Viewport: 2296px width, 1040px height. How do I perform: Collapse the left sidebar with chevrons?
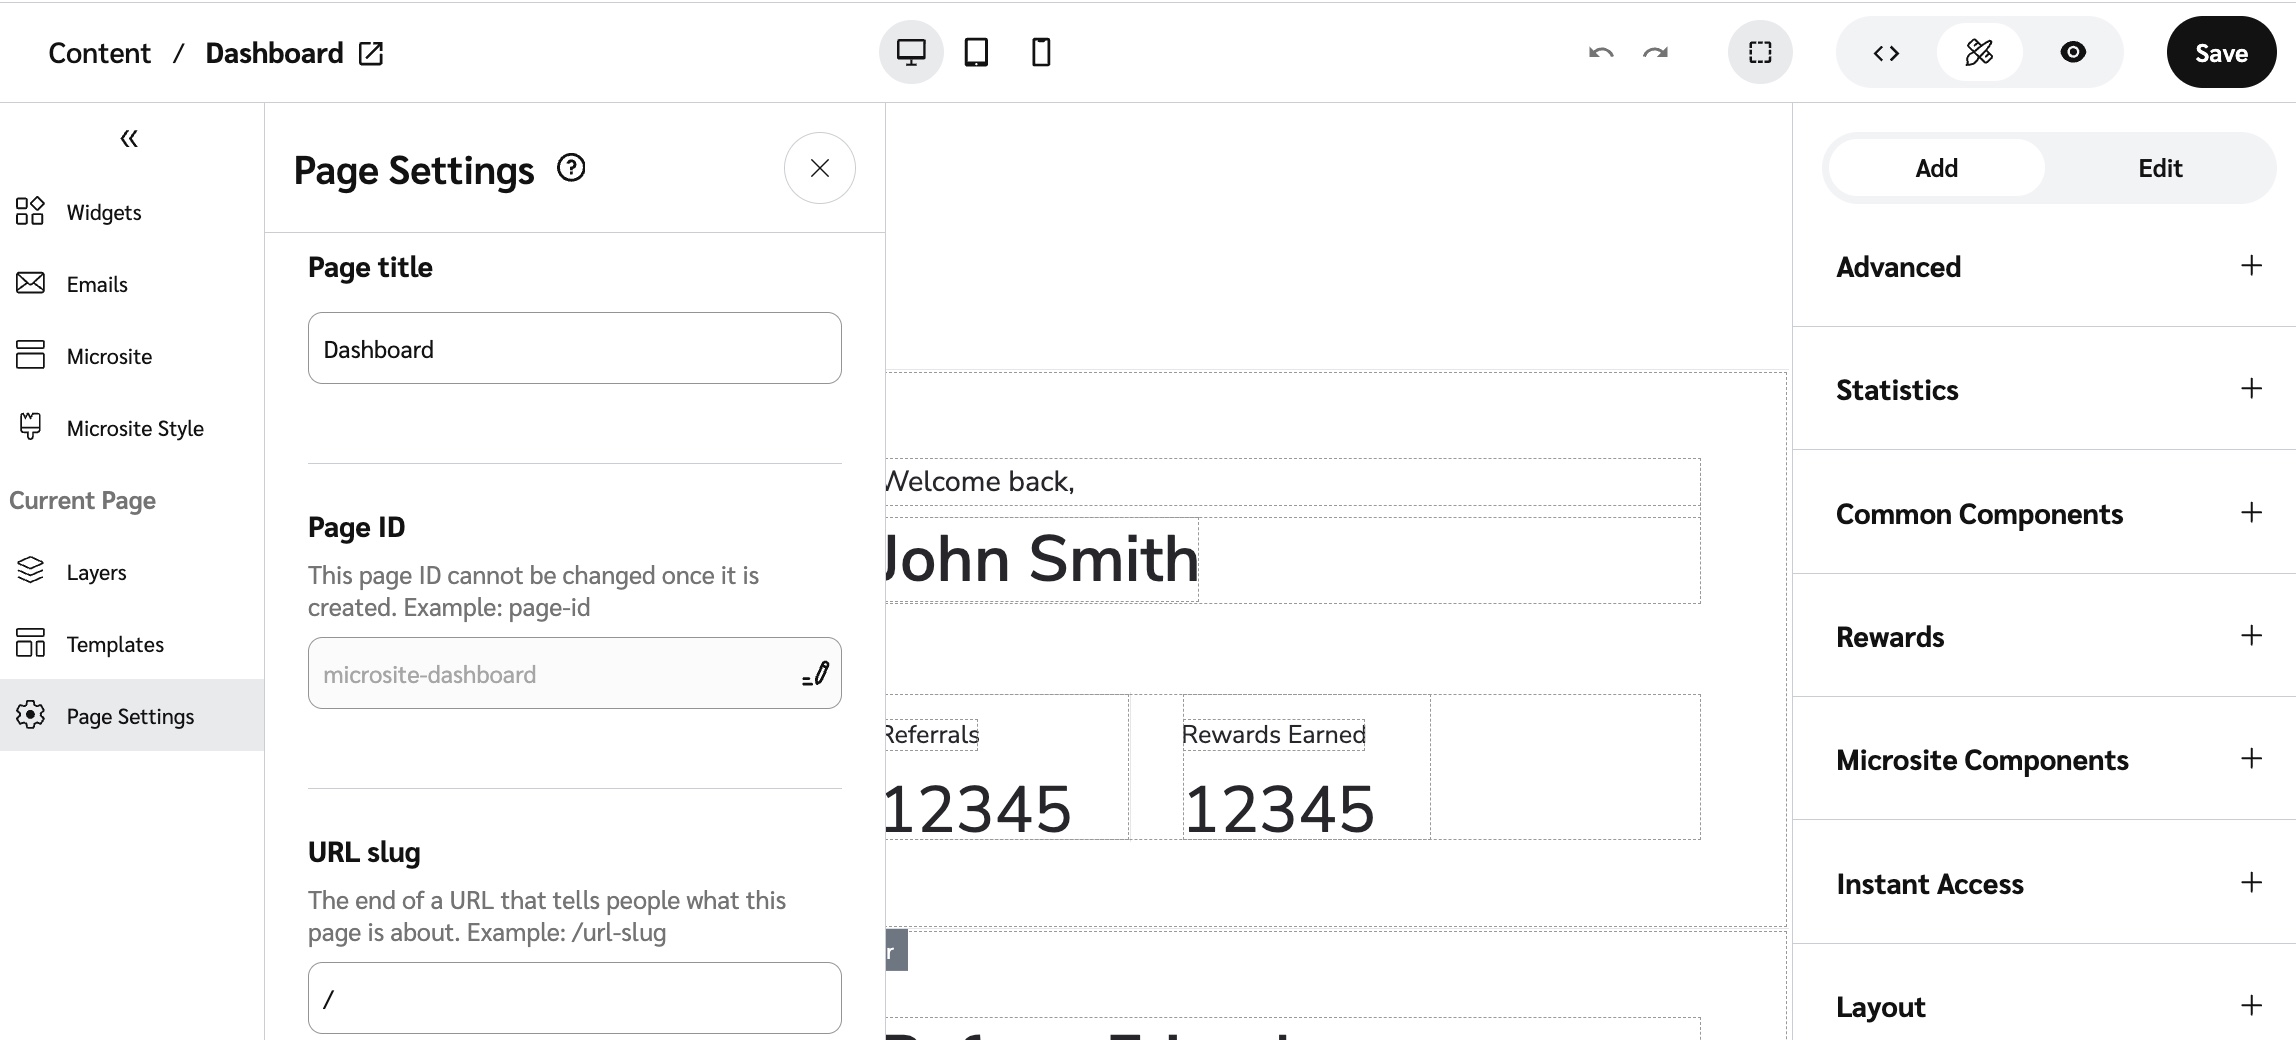(x=129, y=139)
